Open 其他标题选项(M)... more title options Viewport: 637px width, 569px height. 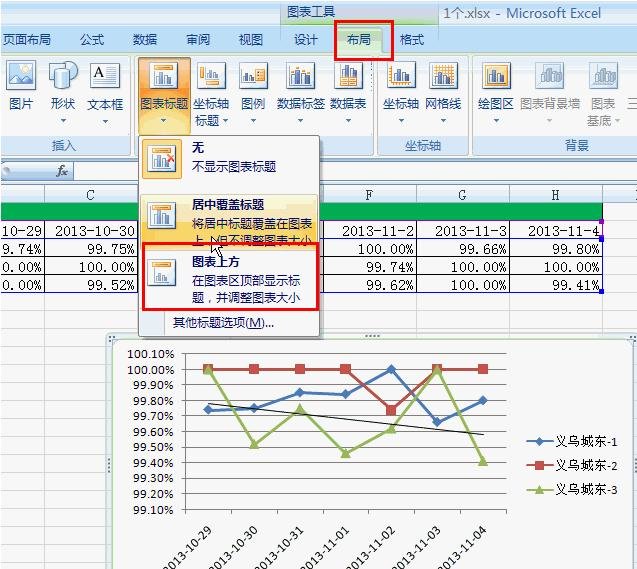coord(222,323)
